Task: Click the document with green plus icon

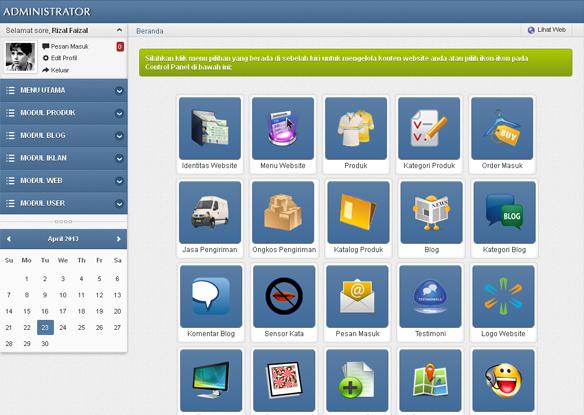Action: pos(357,380)
